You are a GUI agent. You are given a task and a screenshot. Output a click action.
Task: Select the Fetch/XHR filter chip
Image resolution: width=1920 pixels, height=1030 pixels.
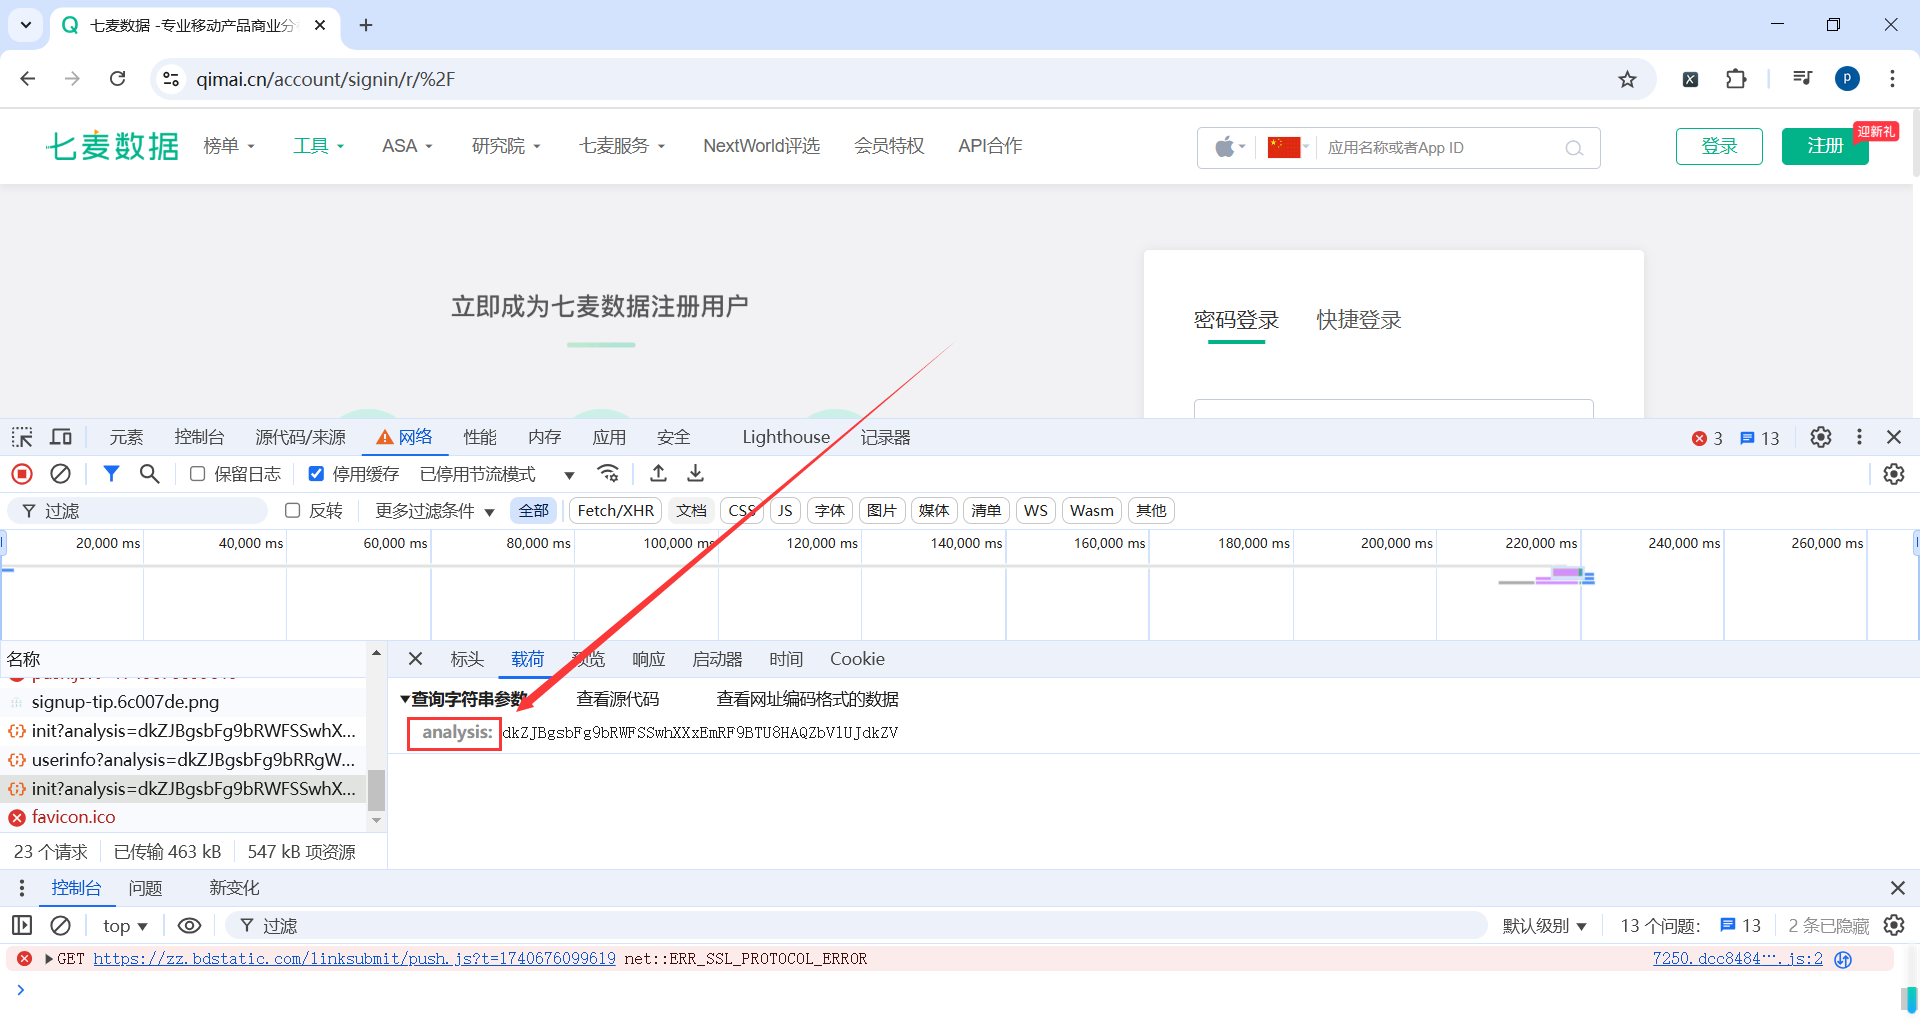coord(616,511)
